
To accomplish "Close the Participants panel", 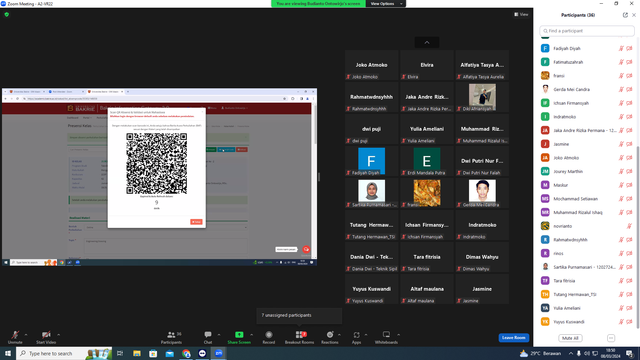I will pos(634,15).
